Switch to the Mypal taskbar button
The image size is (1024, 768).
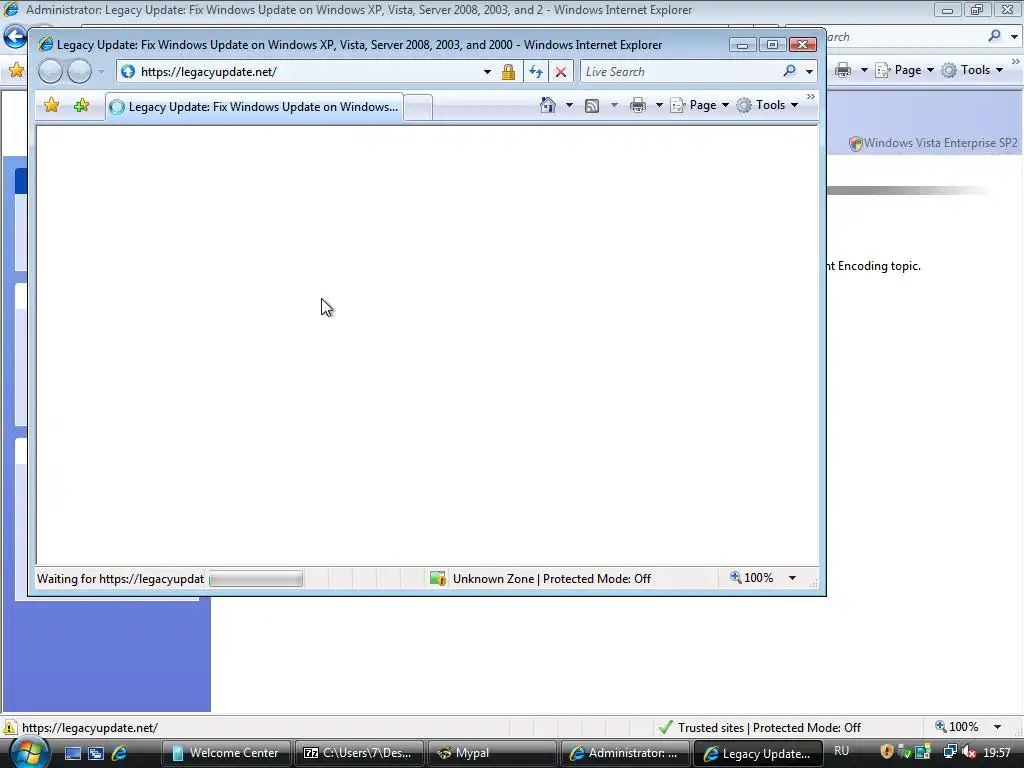click(492, 753)
